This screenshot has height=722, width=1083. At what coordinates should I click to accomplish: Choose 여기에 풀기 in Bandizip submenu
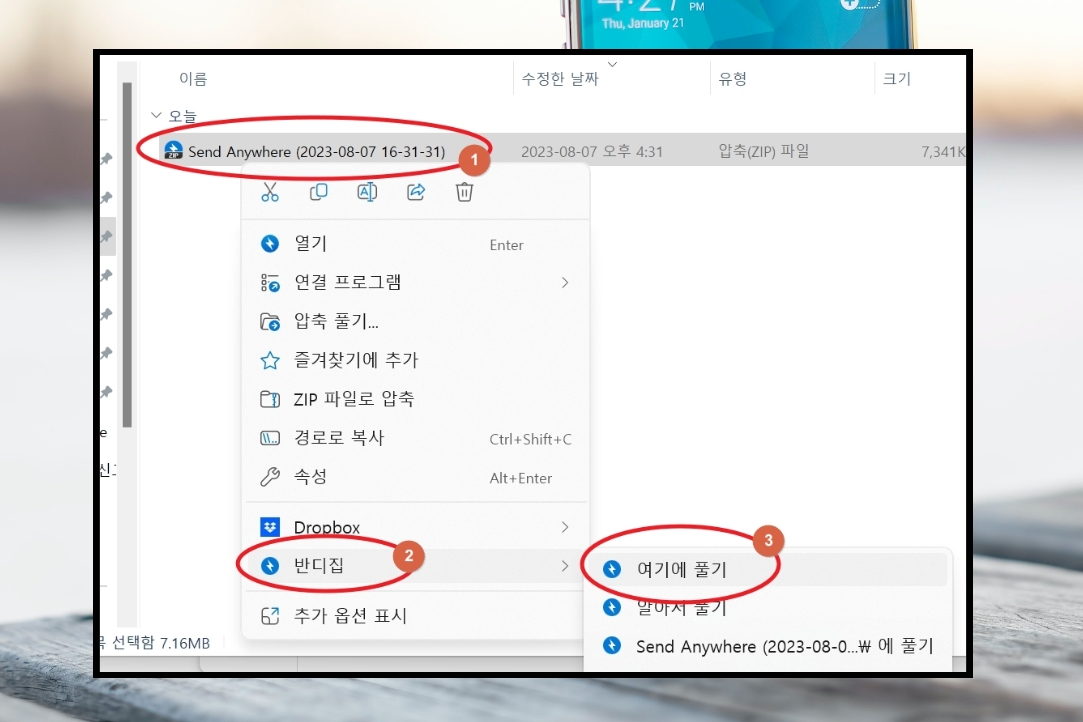(768, 569)
